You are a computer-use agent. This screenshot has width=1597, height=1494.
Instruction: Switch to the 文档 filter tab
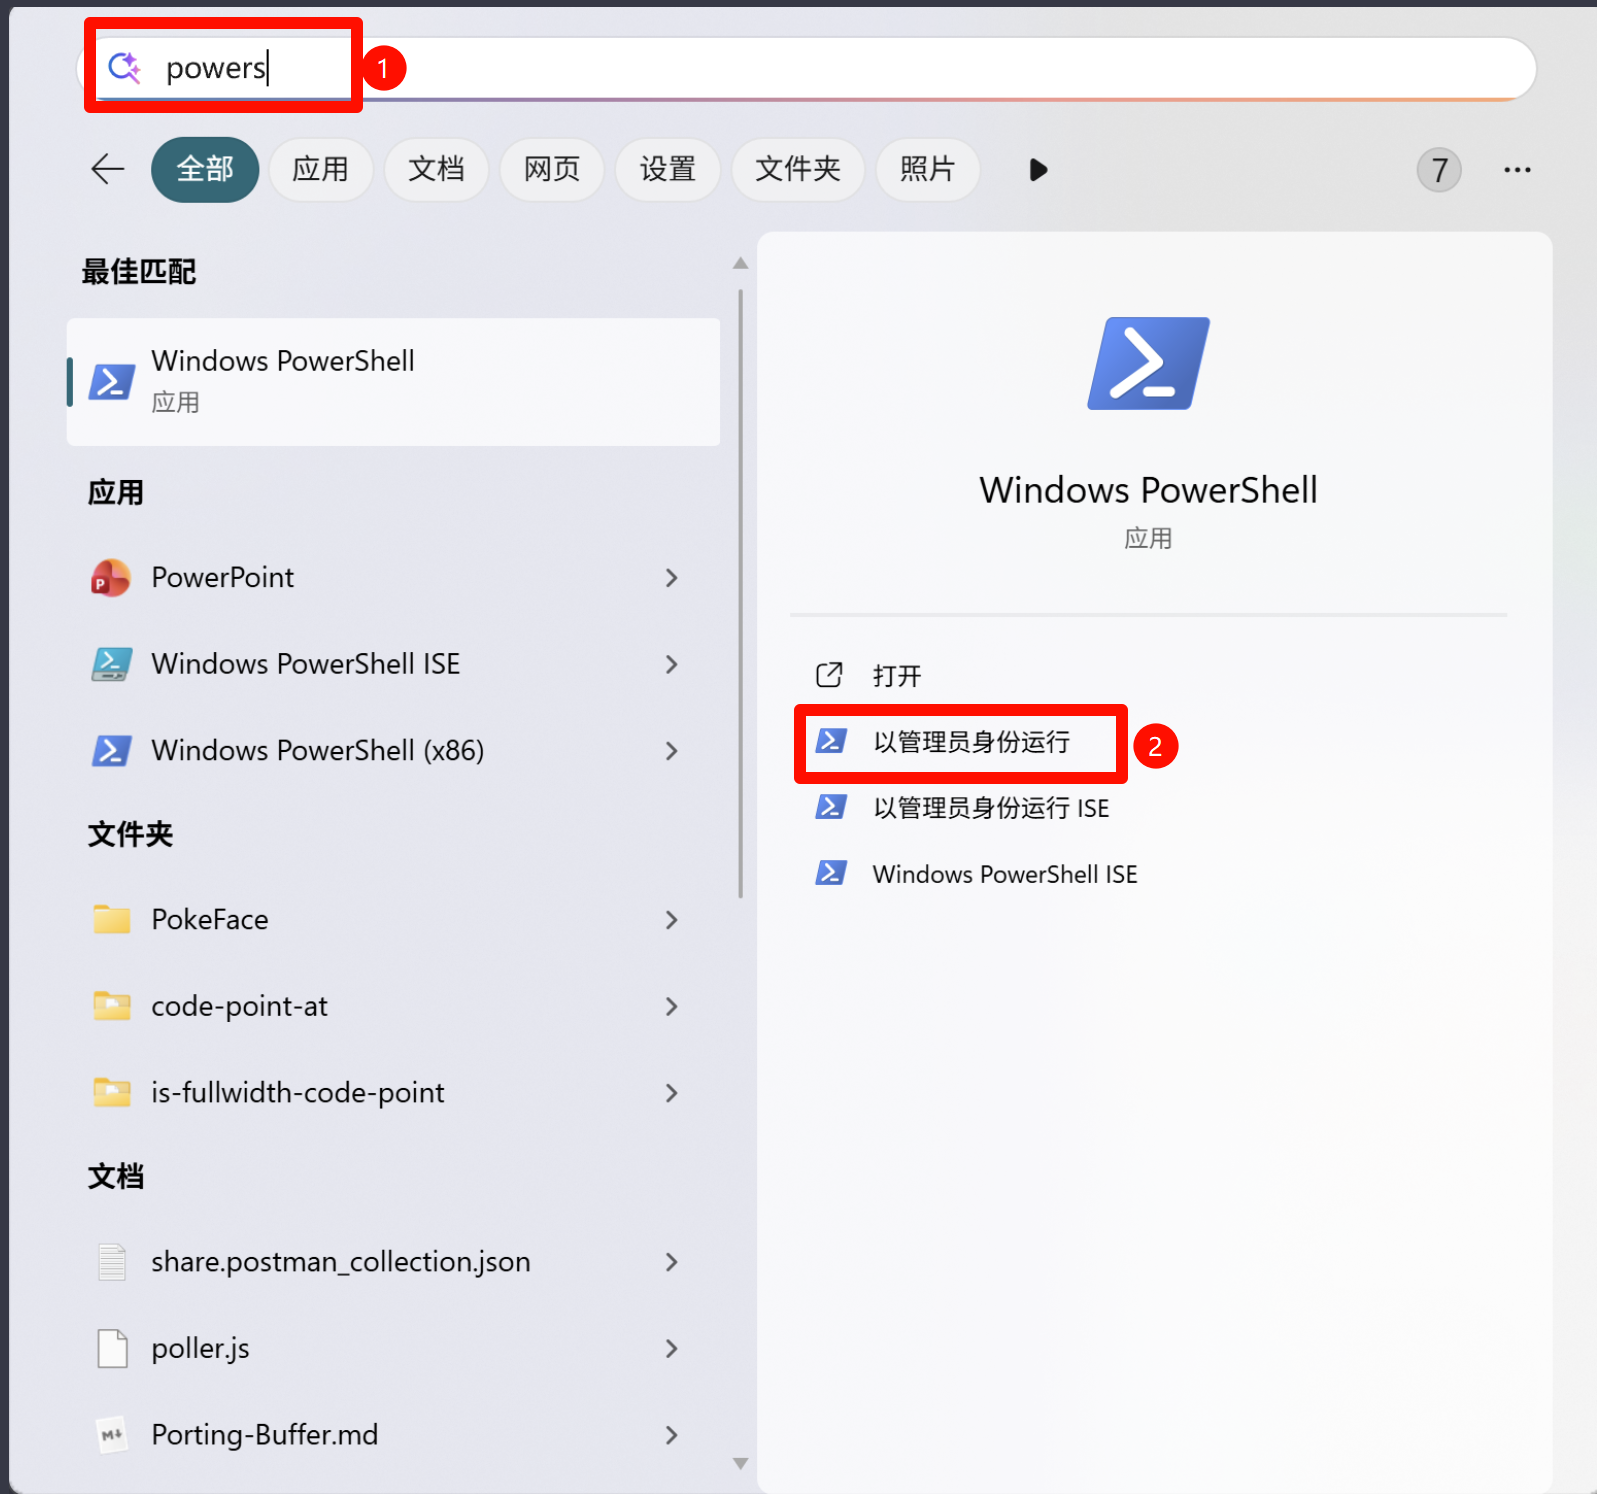436,169
